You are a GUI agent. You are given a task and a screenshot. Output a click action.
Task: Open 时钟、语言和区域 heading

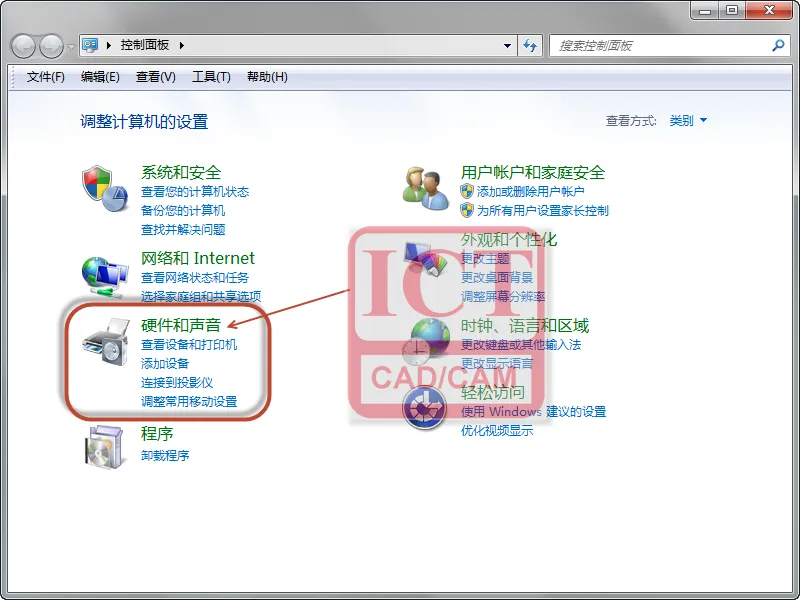click(x=525, y=326)
